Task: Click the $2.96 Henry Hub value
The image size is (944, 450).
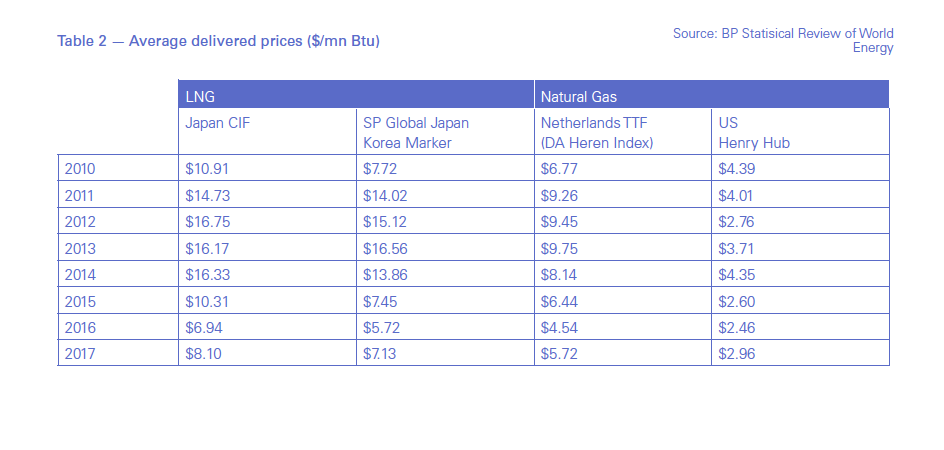Action: [739, 353]
